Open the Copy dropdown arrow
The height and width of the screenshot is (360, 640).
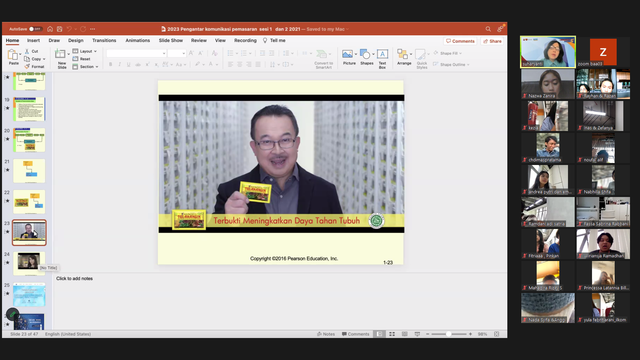[44, 59]
